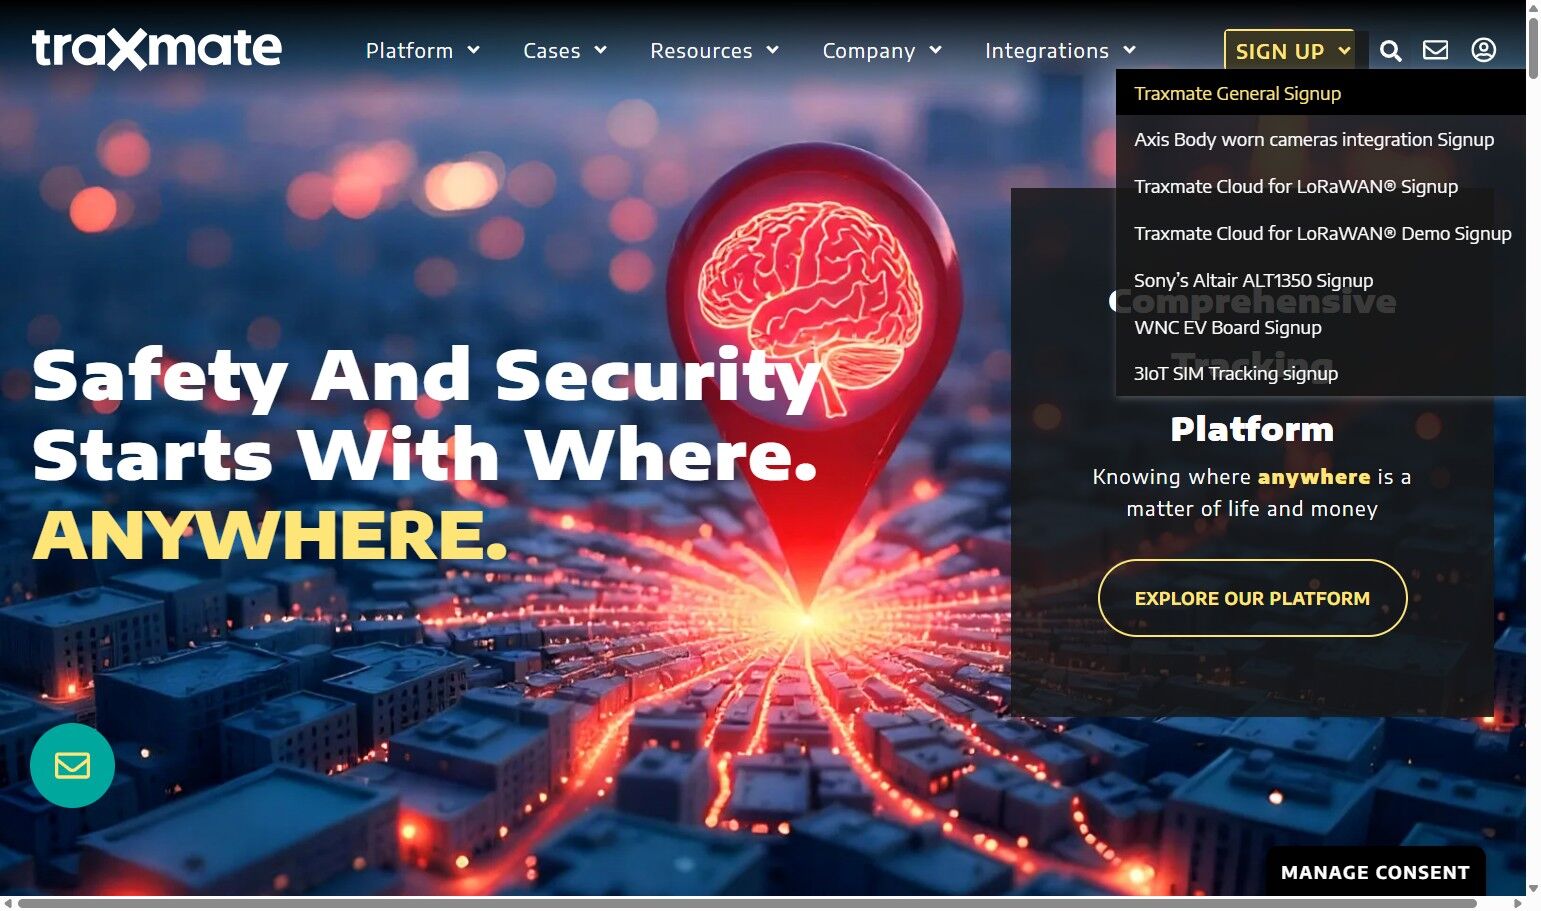Go home via the traxmate logo
The width and height of the screenshot is (1541, 911).
157,49
